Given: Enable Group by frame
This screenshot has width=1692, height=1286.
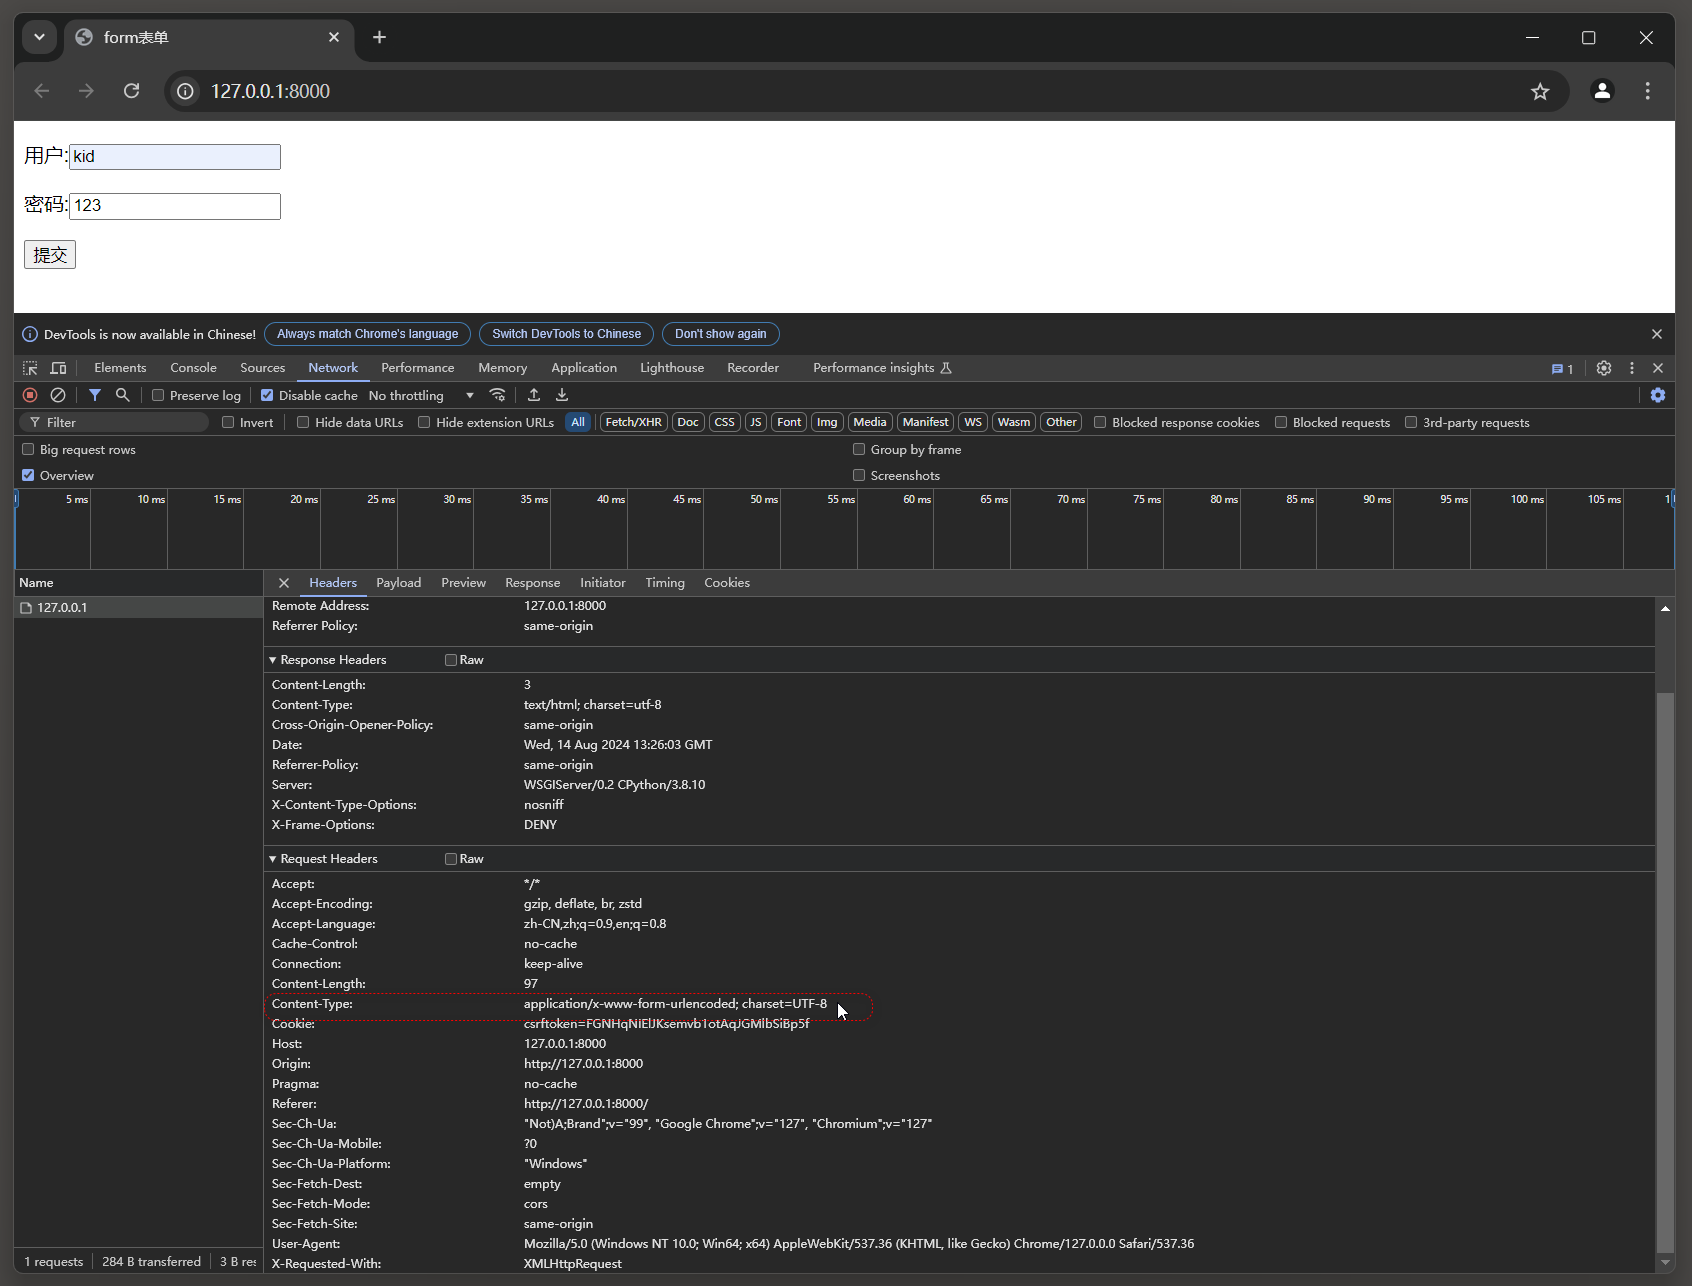Looking at the screenshot, I should [859, 449].
